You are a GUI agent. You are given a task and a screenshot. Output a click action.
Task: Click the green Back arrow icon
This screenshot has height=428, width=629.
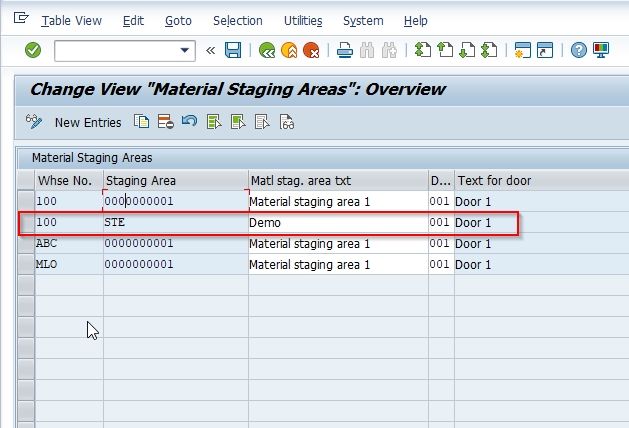[x=267, y=51]
